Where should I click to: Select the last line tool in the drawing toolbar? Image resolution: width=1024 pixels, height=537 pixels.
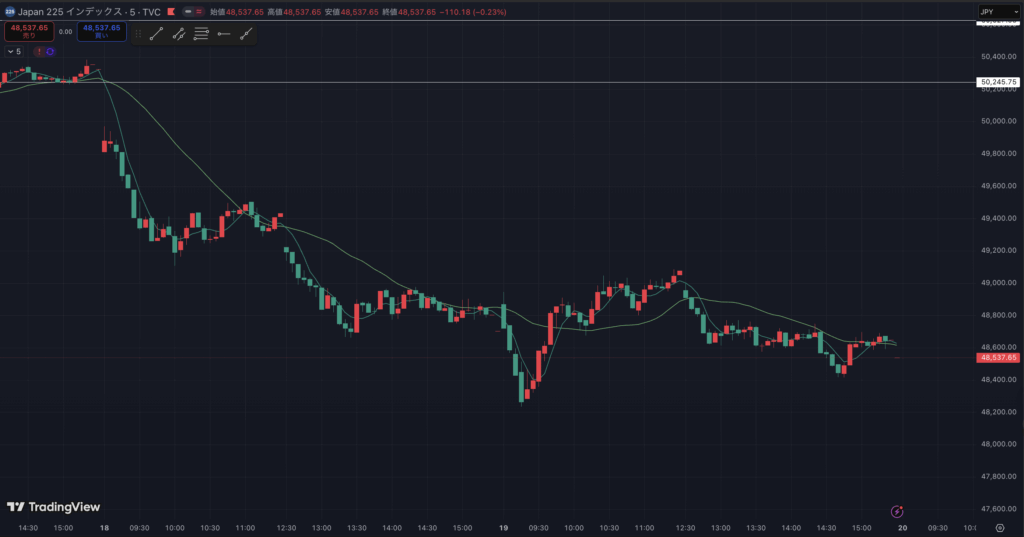coord(246,33)
